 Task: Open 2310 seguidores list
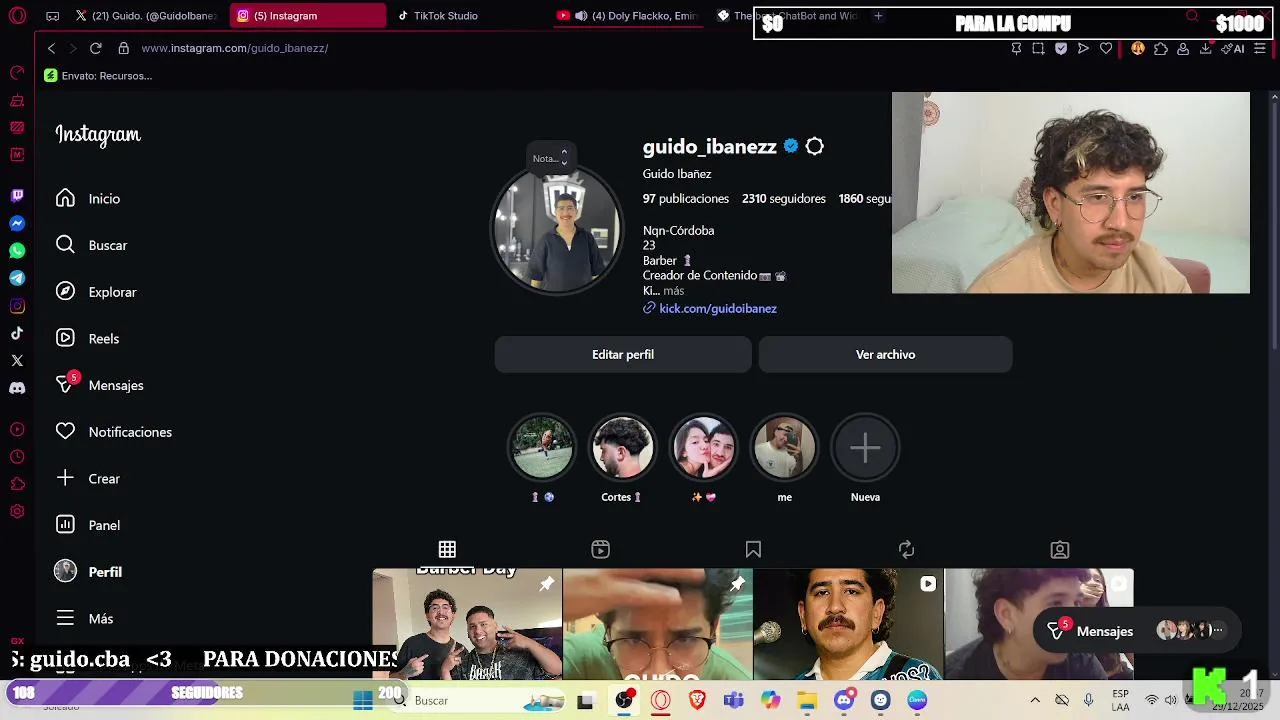(x=784, y=199)
